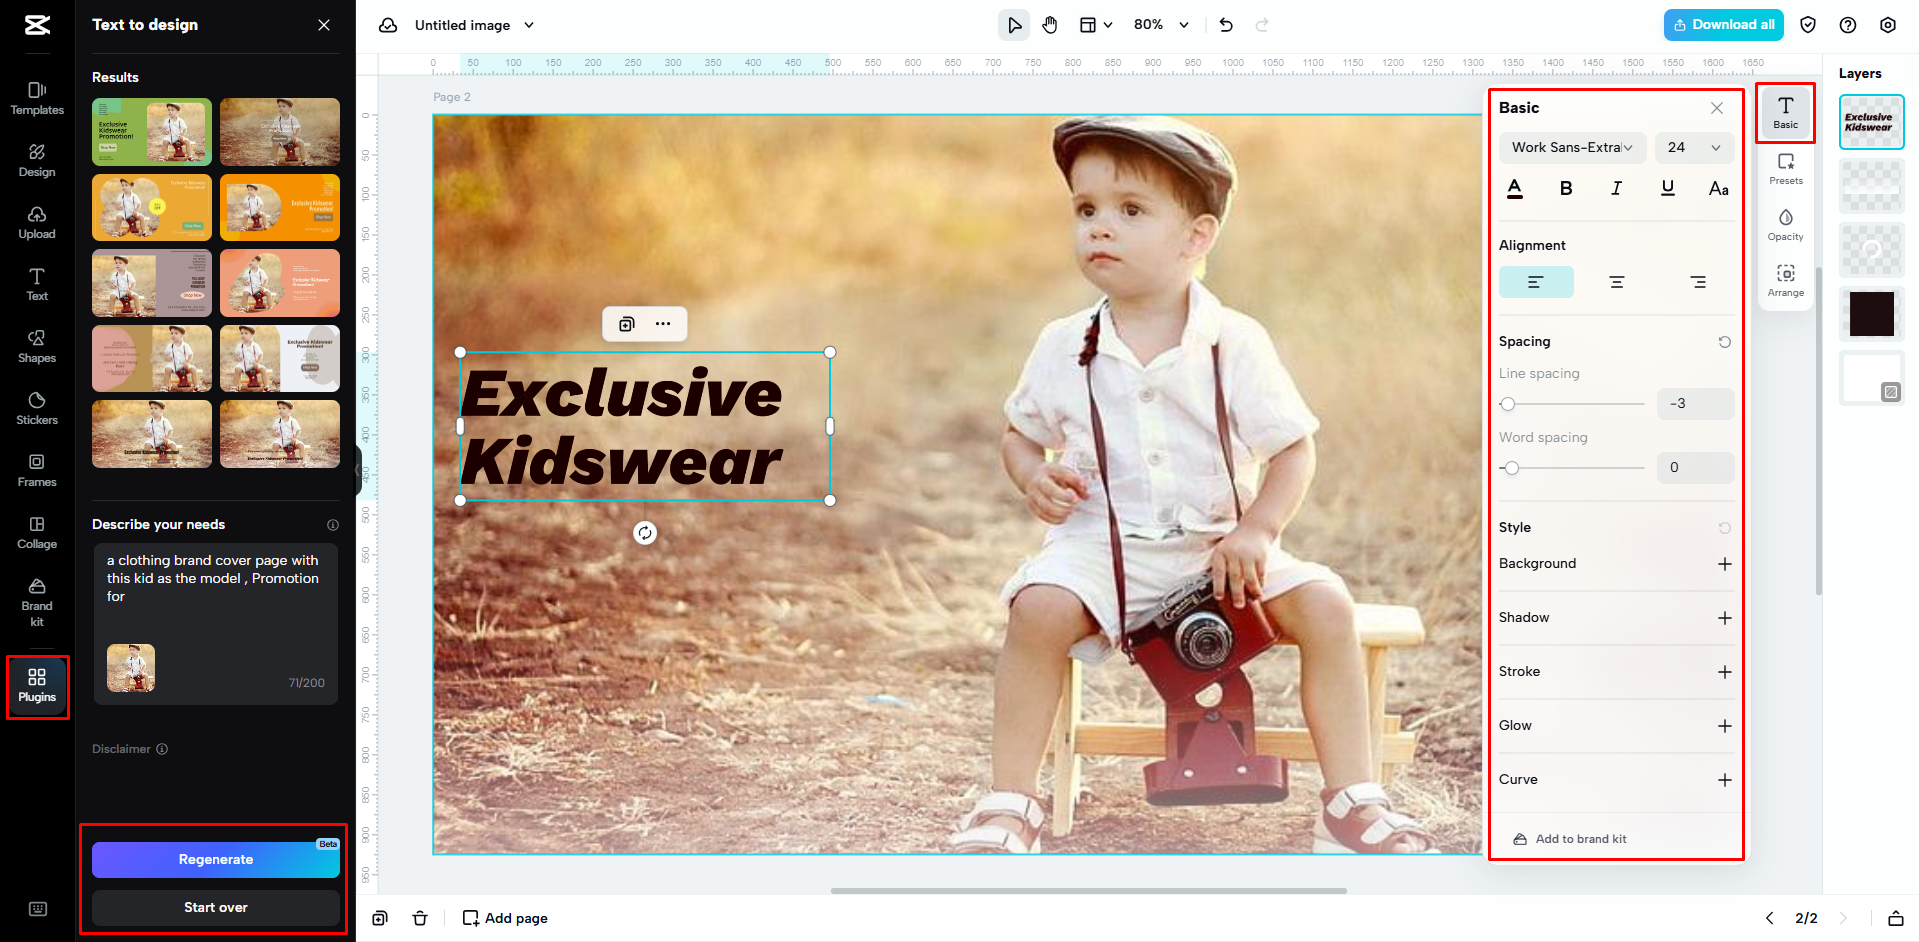This screenshot has width=1919, height=942.
Task: Switch to the Basic tab
Action: [x=1786, y=111]
